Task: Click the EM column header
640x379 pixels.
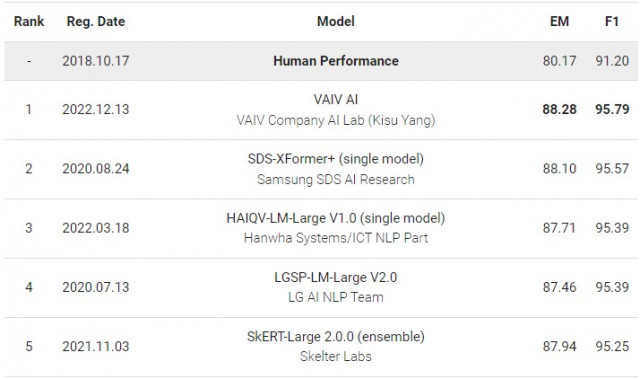Action: tap(559, 21)
